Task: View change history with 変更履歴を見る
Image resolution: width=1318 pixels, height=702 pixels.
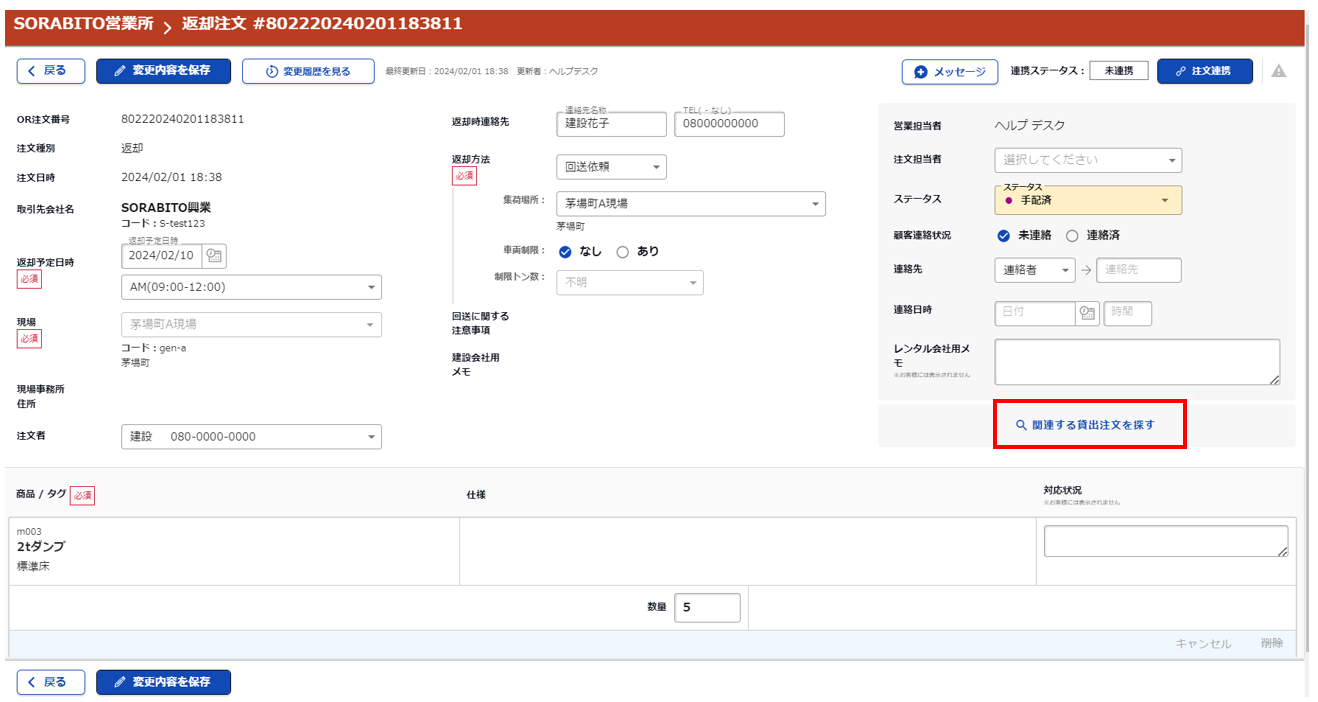Action: [x=308, y=72]
